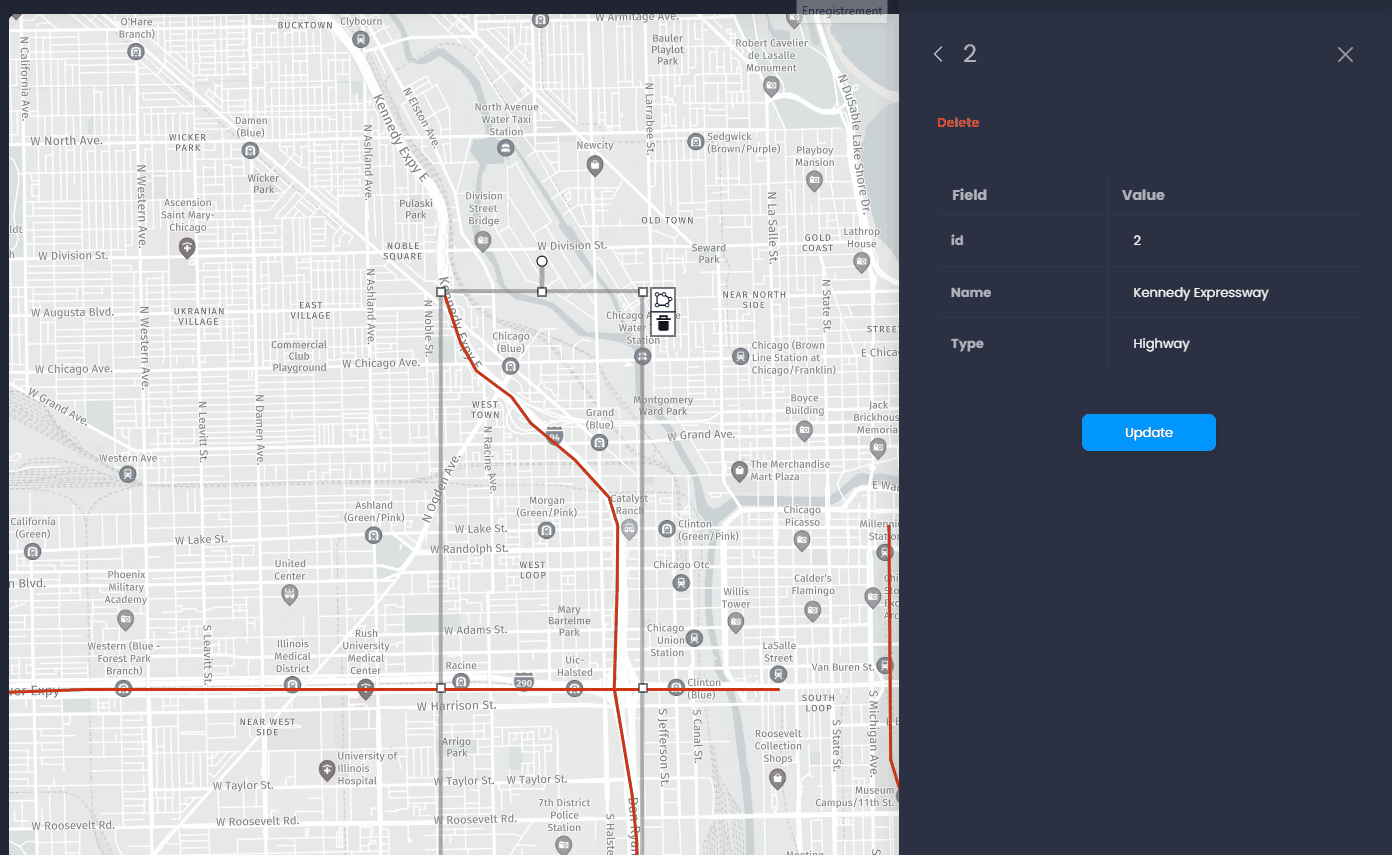Viewport: 1392px width, 855px height.
Task: Click the bottom-right selection handle near Clinton (Blue)
Action: pos(643,688)
